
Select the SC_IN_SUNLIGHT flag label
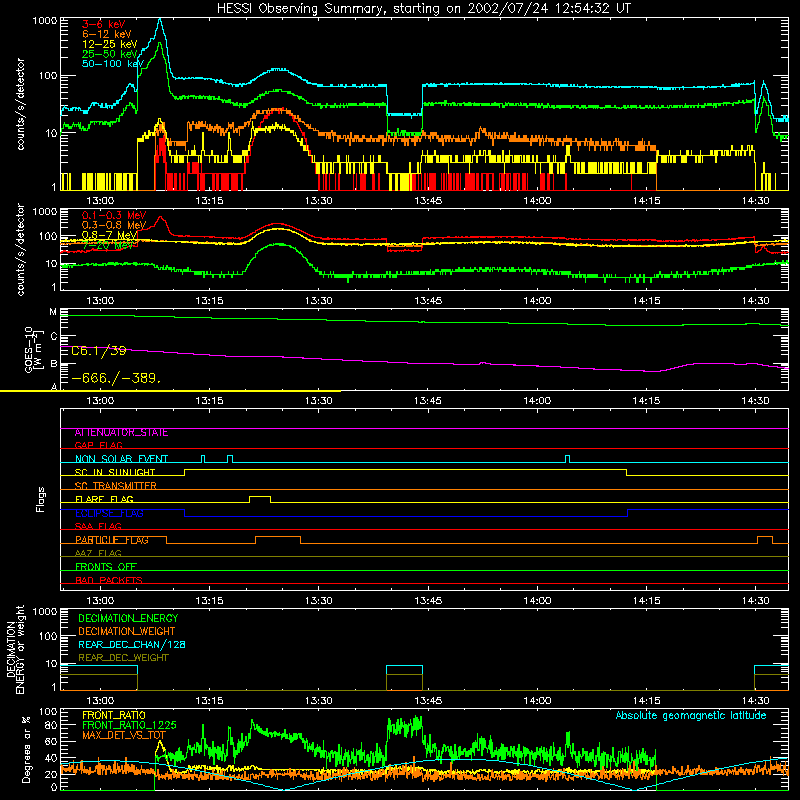pos(115,472)
